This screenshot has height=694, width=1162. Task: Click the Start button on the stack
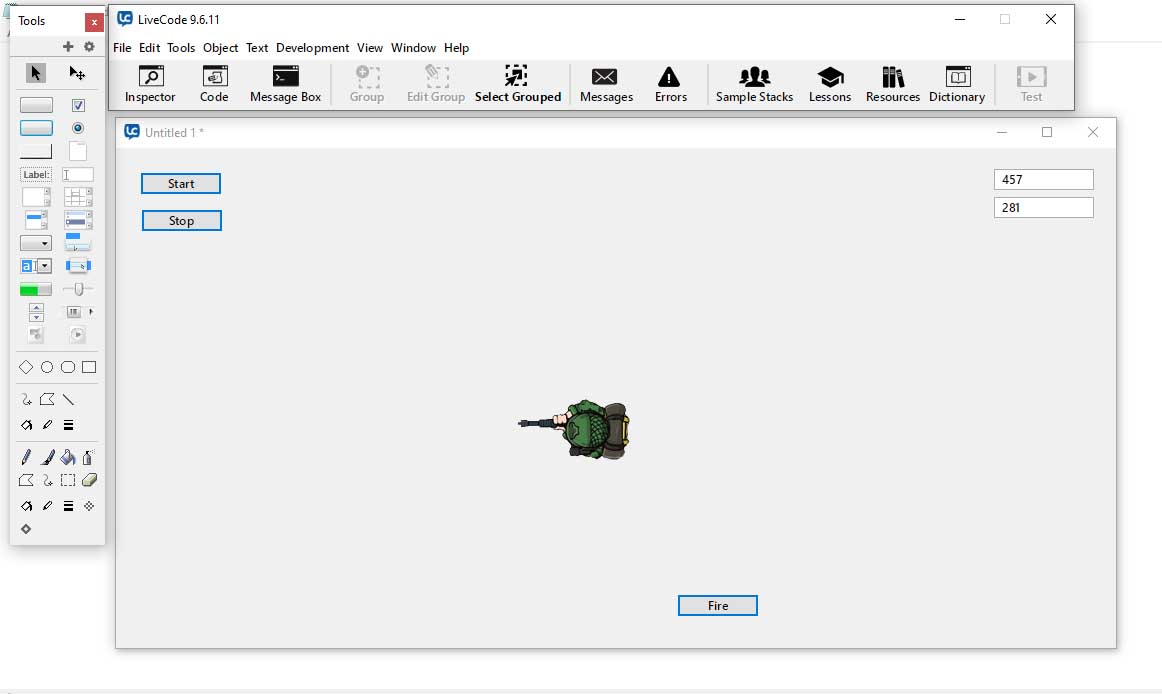181,184
